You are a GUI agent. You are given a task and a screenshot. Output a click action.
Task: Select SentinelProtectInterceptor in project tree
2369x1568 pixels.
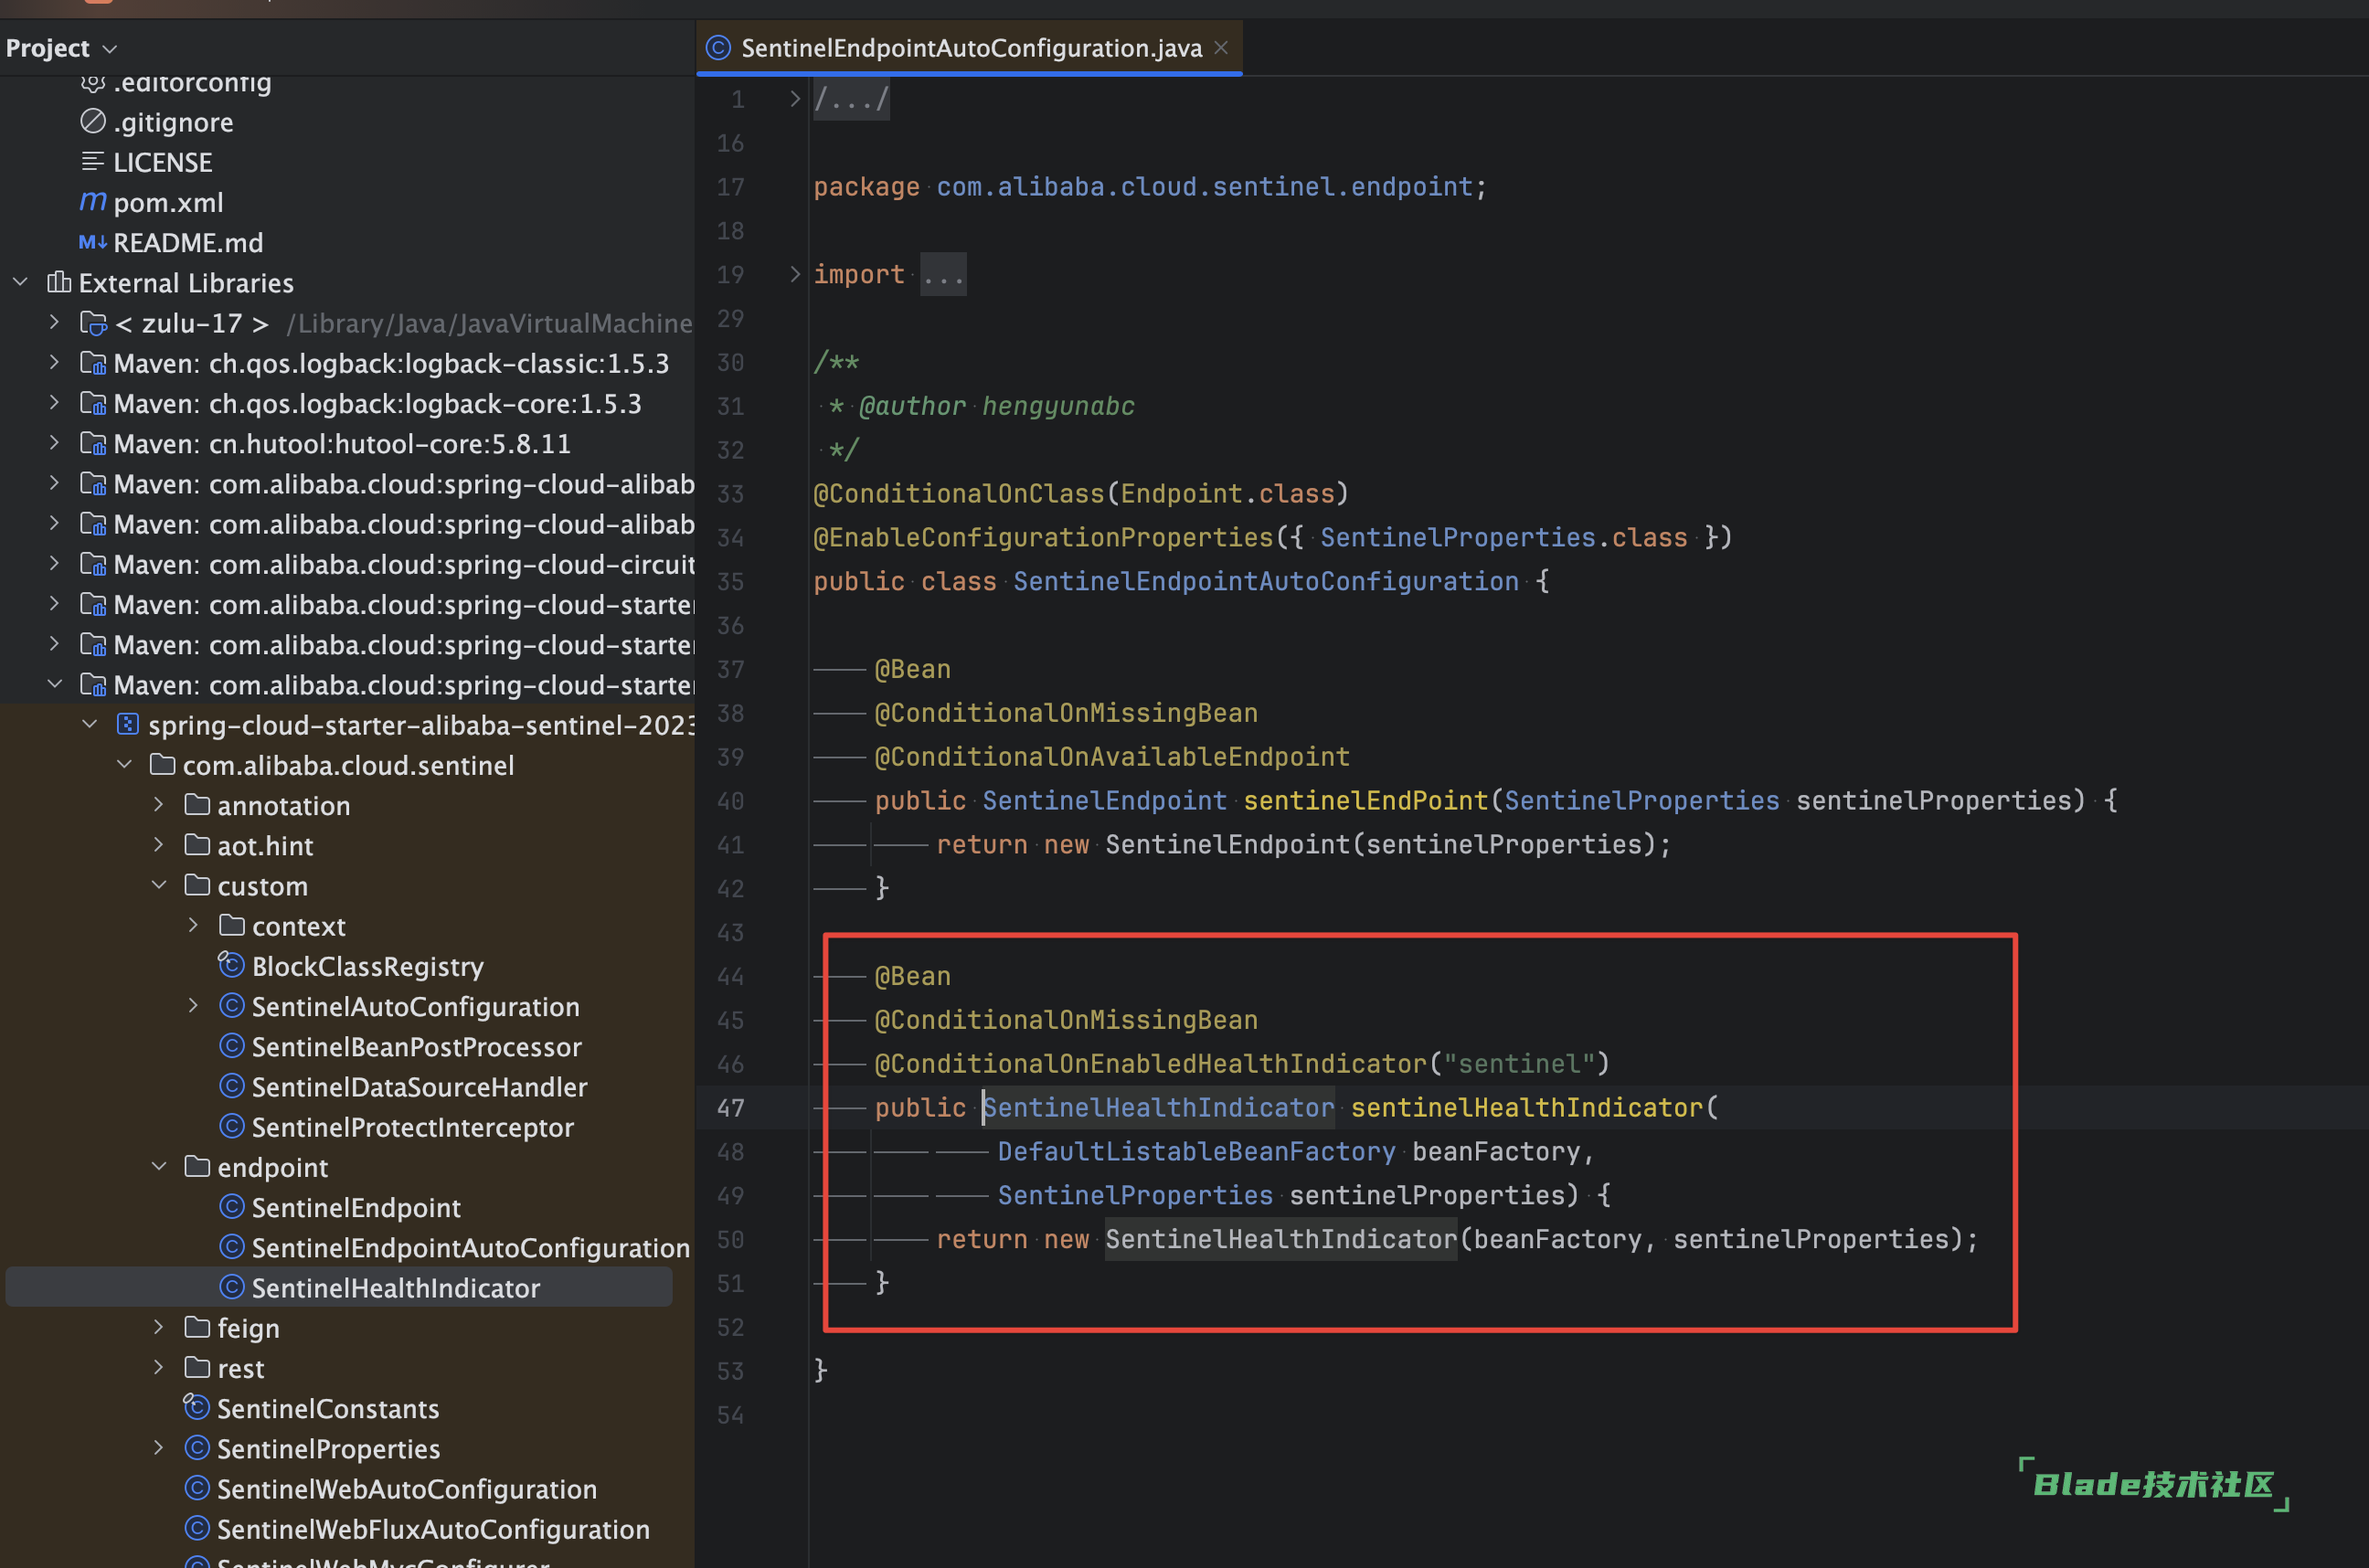(412, 1127)
